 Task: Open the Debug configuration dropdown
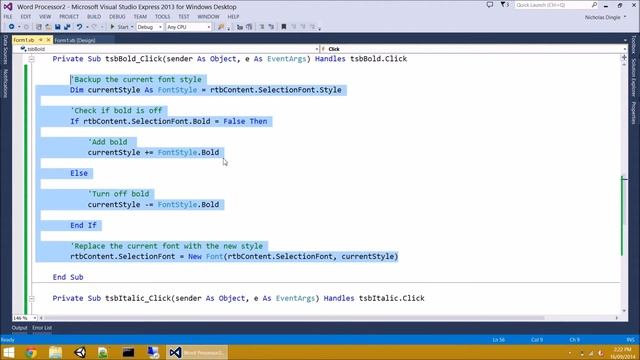point(149,27)
